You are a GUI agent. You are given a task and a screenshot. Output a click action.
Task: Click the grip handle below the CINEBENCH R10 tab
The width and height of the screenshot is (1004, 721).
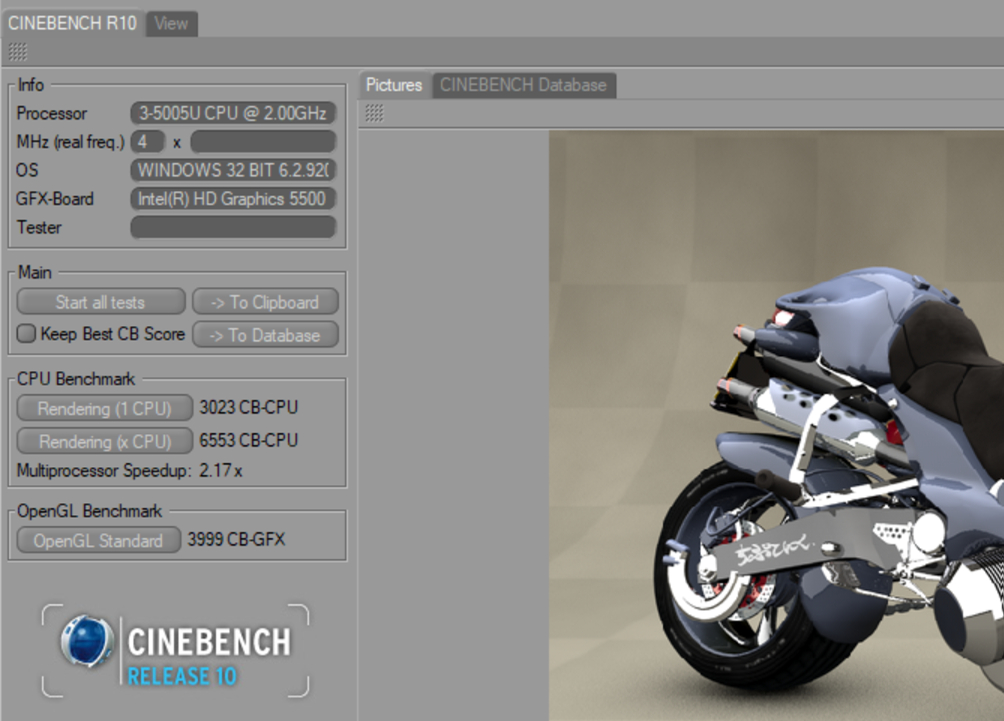coord(18,52)
